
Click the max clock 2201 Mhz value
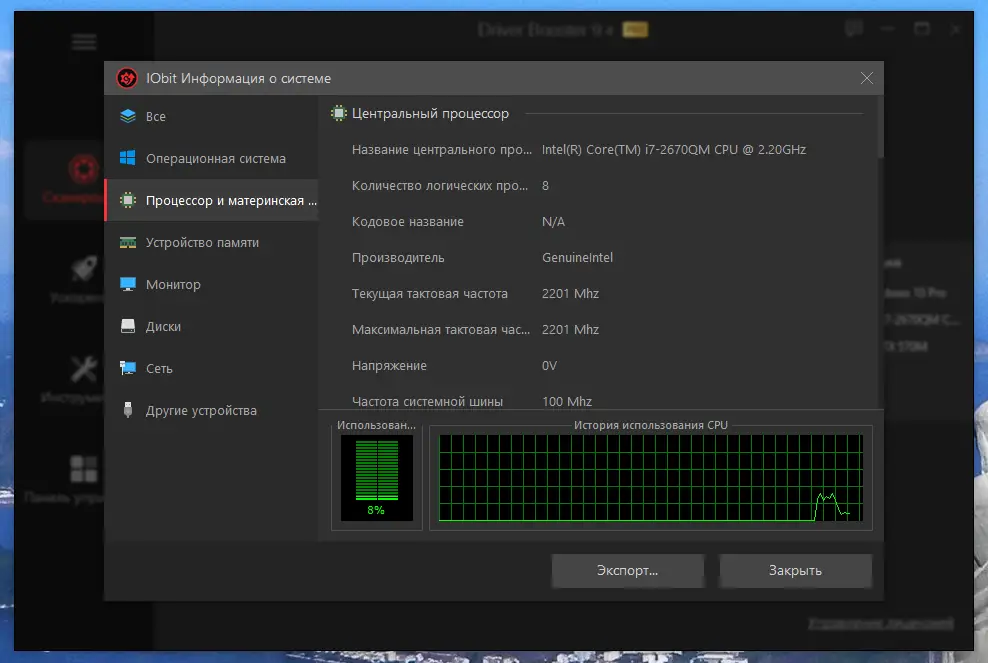(570, 330)
